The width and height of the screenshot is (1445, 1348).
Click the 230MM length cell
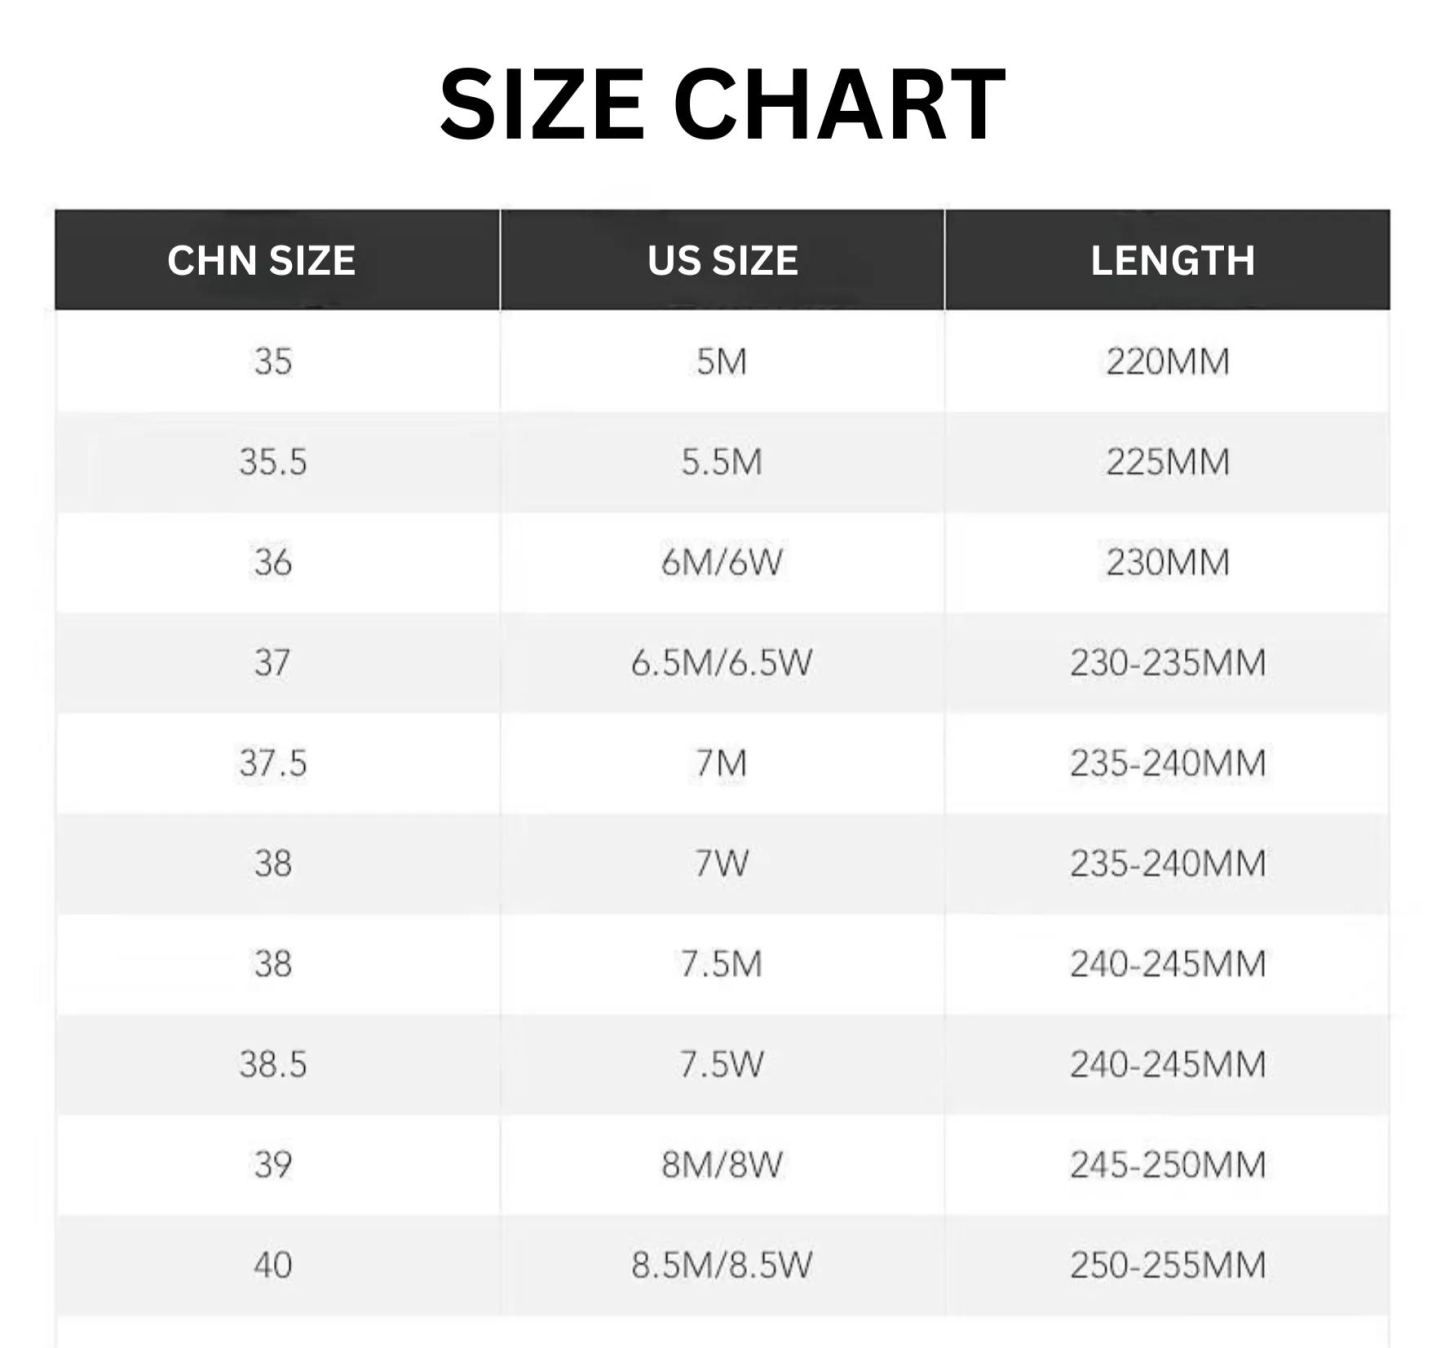pyautogui.click(x=1167, y=562)
